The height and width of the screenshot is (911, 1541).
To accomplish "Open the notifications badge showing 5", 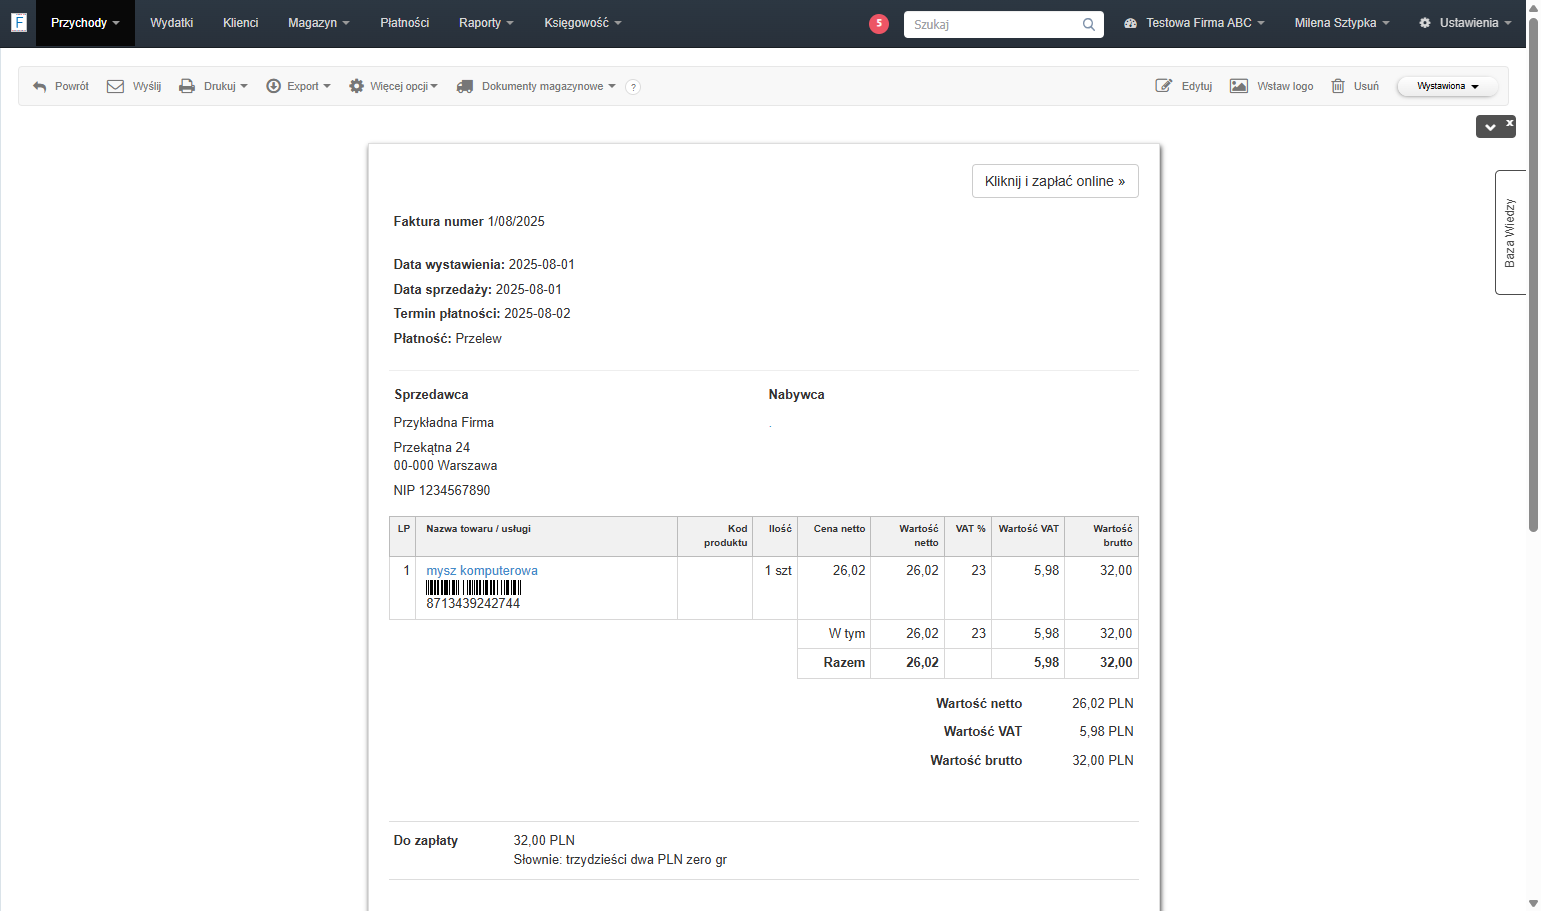I will 879,23.
